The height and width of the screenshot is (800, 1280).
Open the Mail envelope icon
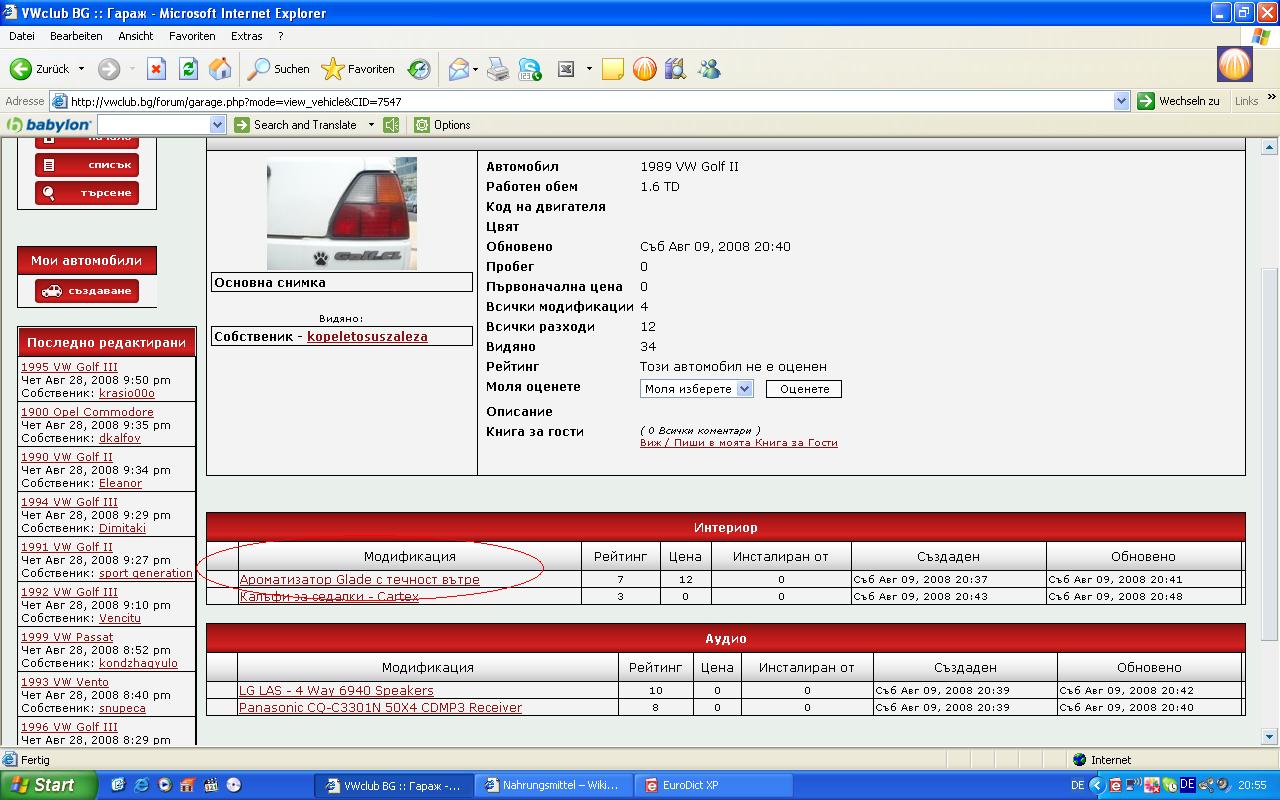pos(459,69)
